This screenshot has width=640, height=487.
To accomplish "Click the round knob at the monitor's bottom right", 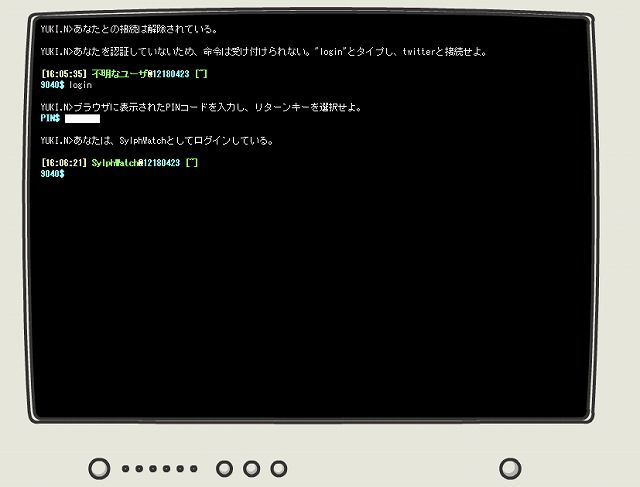I will (x=510, y=468).
